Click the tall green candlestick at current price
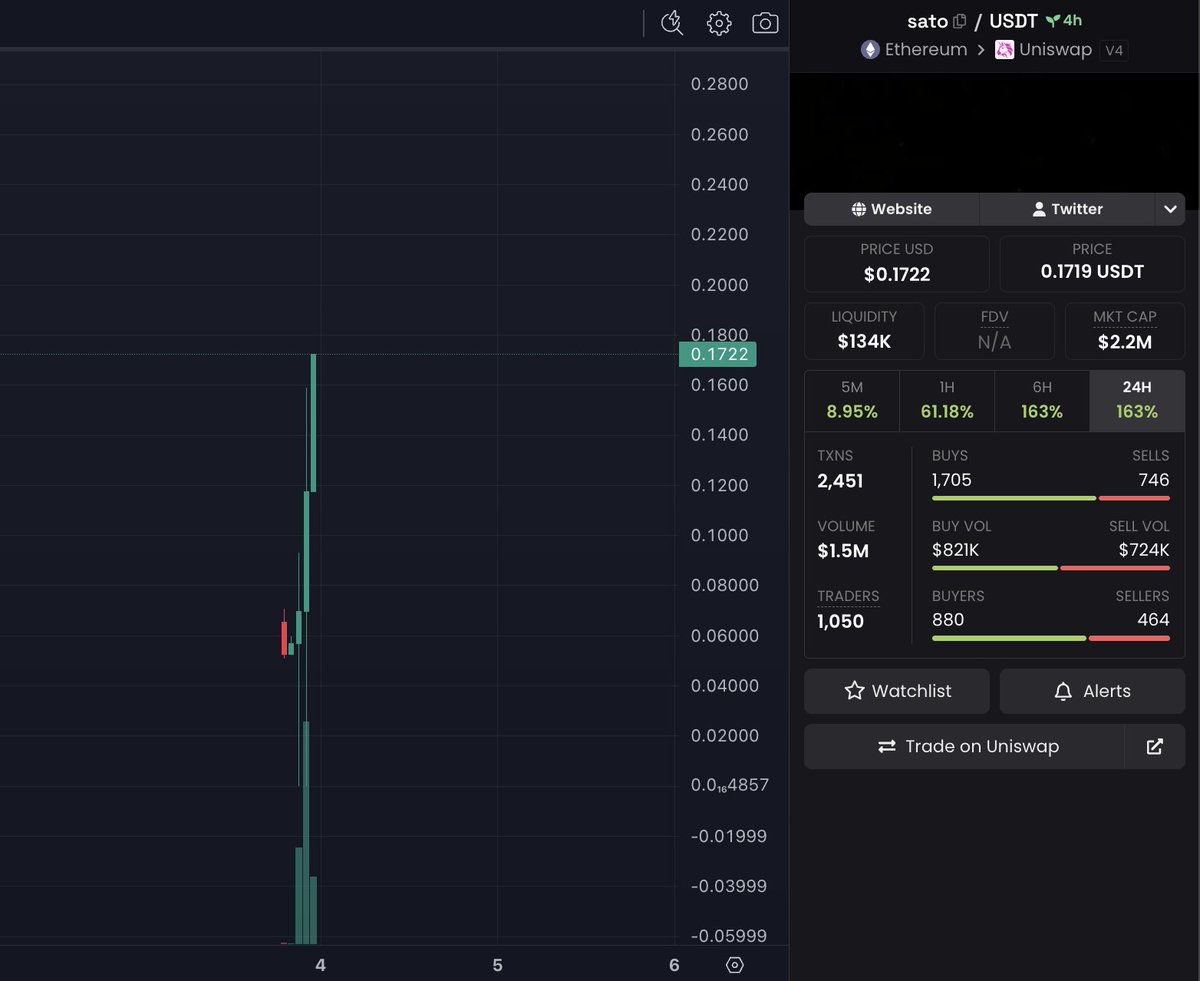The image size is (1200, 981). (x=314, y=423)
